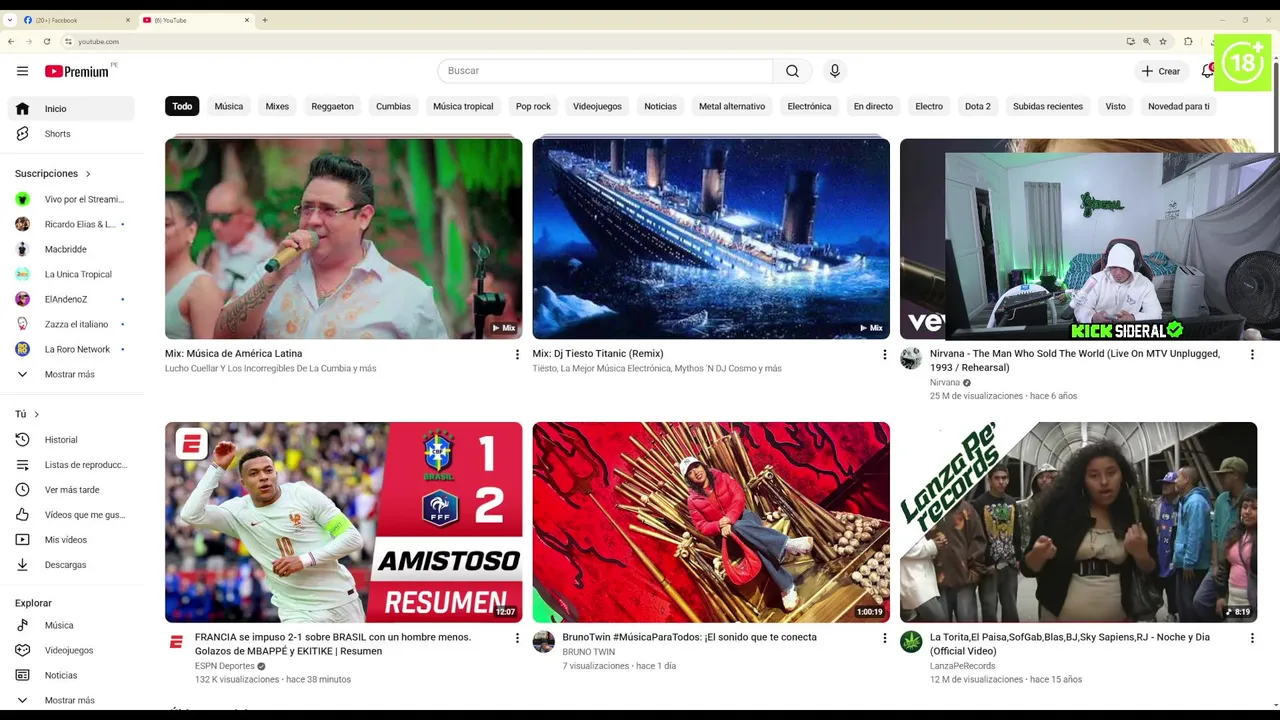Select the Música tropical chip
1280x720 pixels.
pos(463,106)
